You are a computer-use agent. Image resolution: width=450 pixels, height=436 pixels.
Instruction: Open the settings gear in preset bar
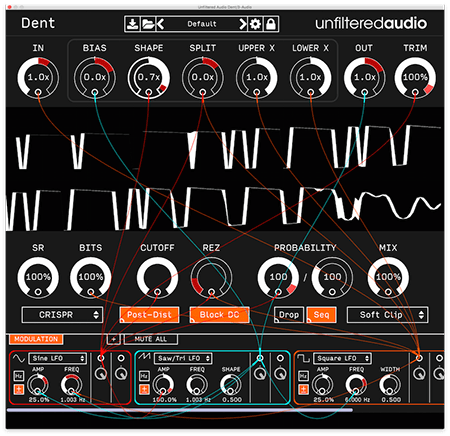(x=255, y=24)
